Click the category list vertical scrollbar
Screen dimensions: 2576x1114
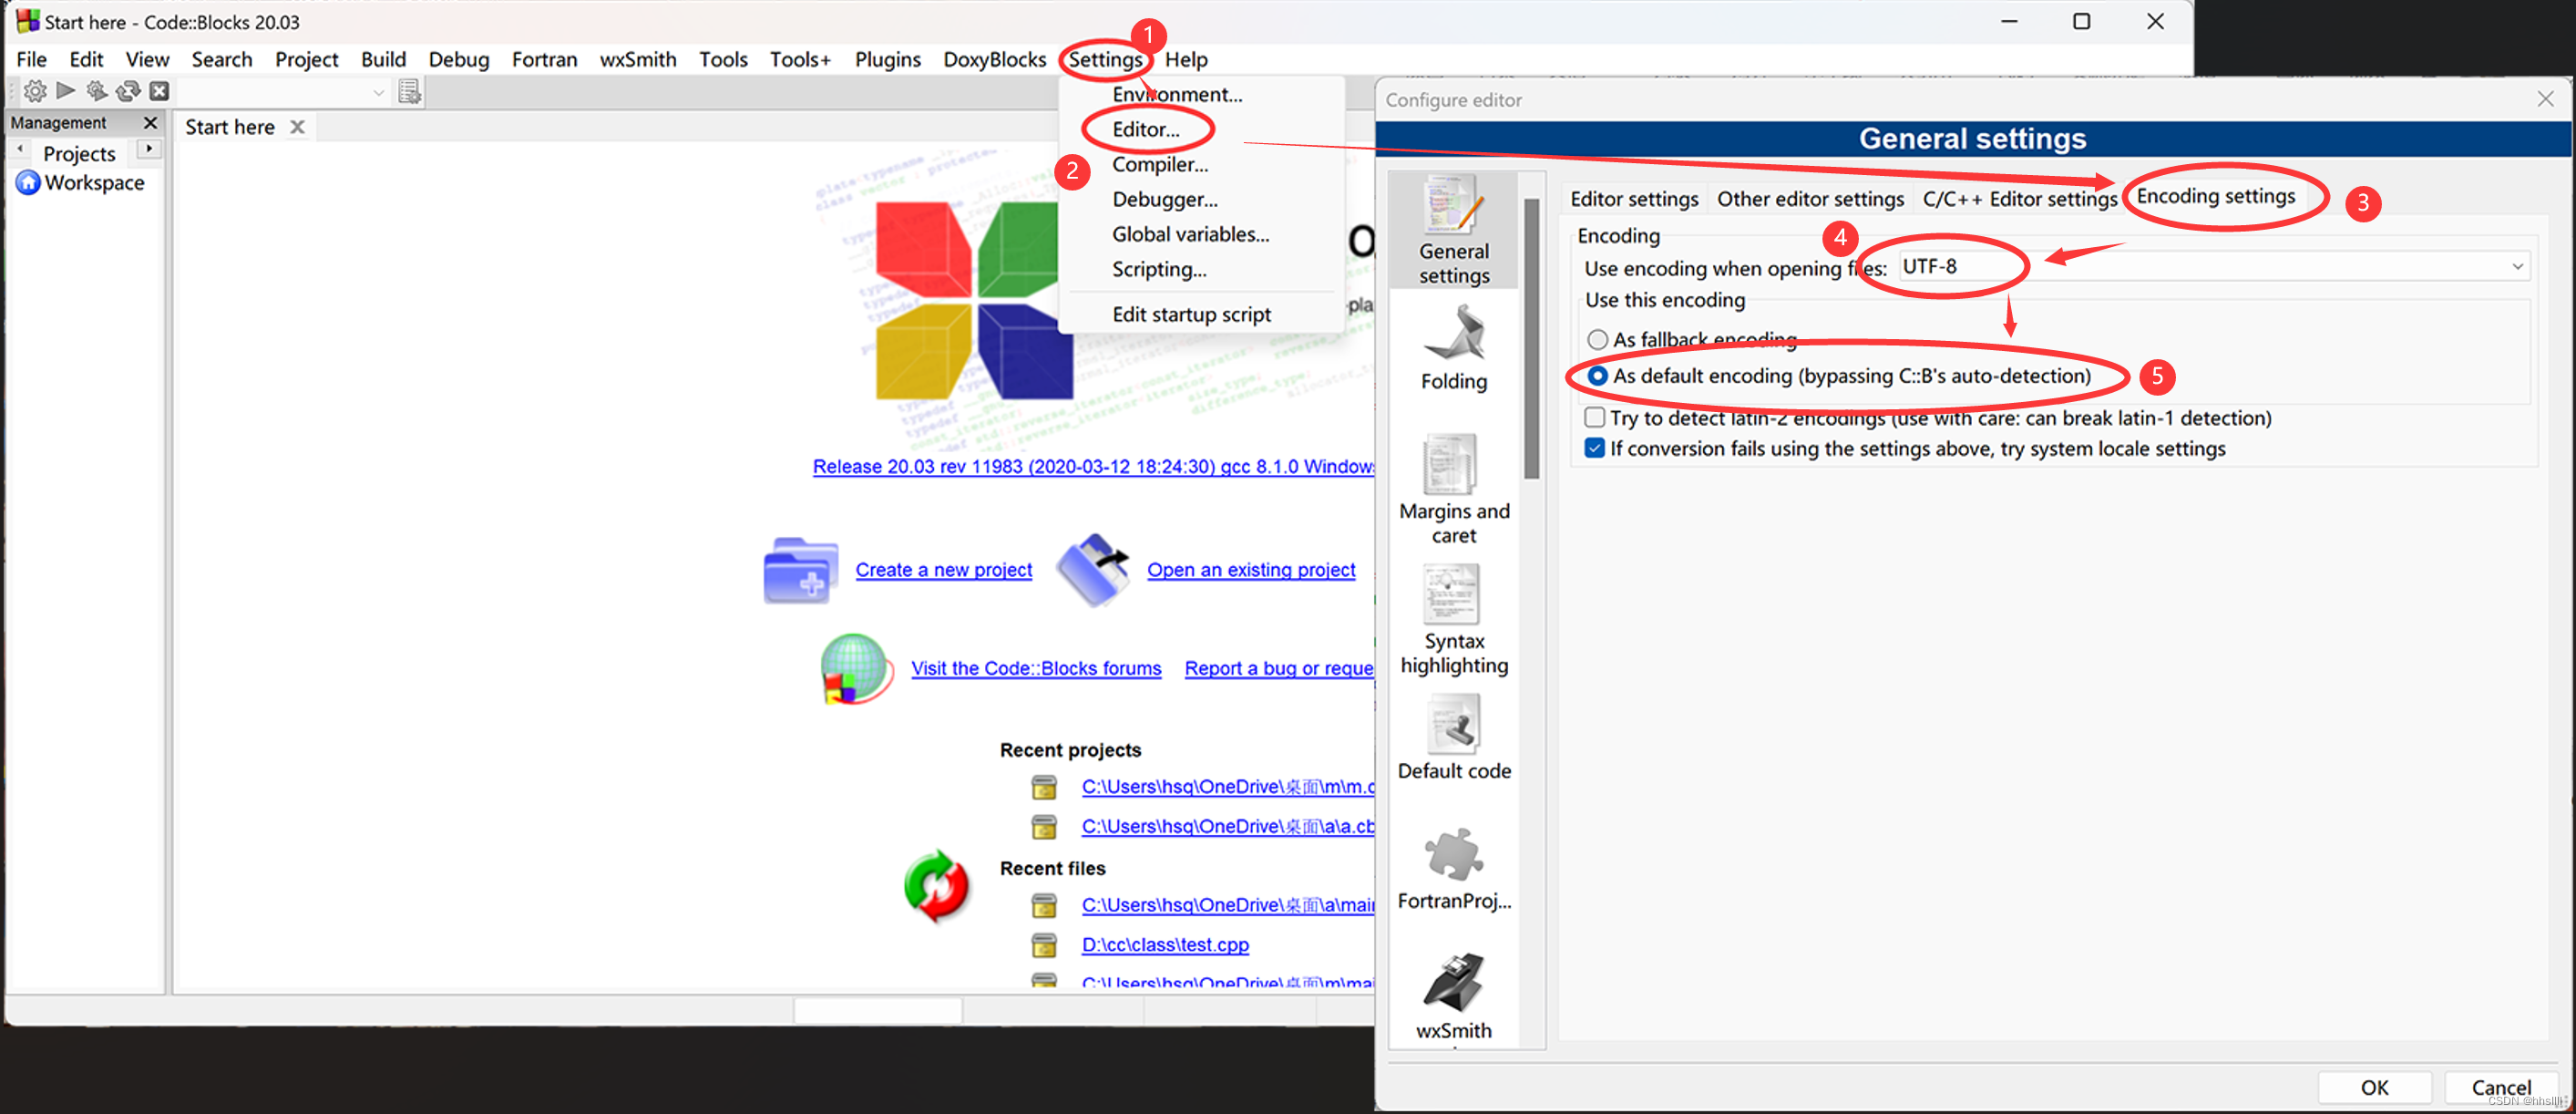pyautogui.click(x=1531, y=340)
